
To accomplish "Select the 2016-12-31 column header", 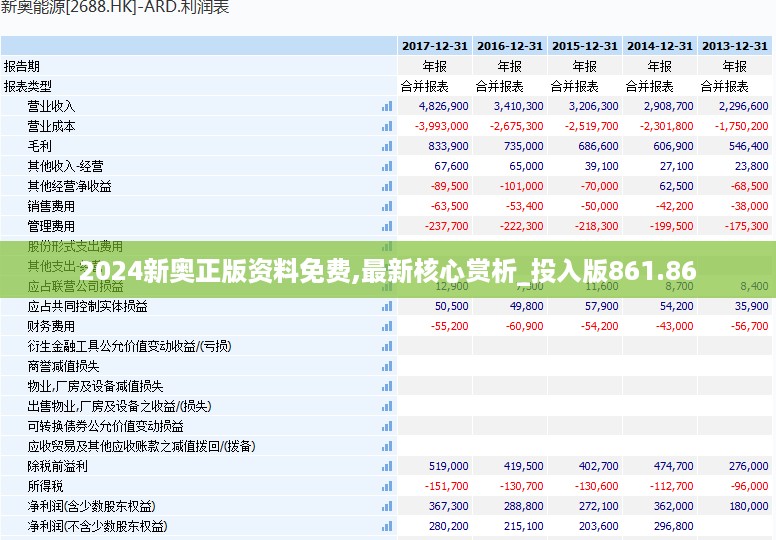I will [510, 46].
